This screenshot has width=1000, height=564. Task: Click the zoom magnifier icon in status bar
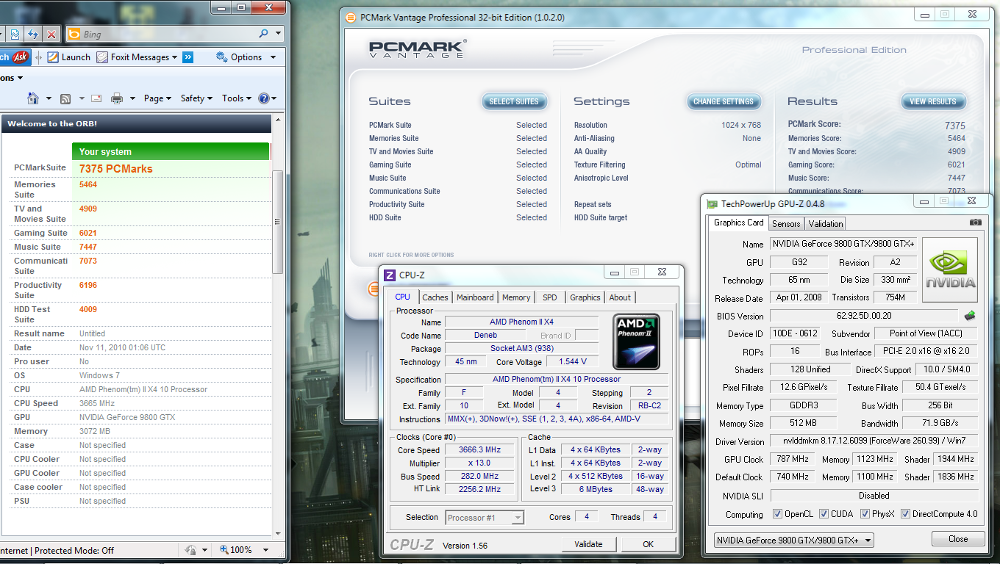[x=224, y=549]
